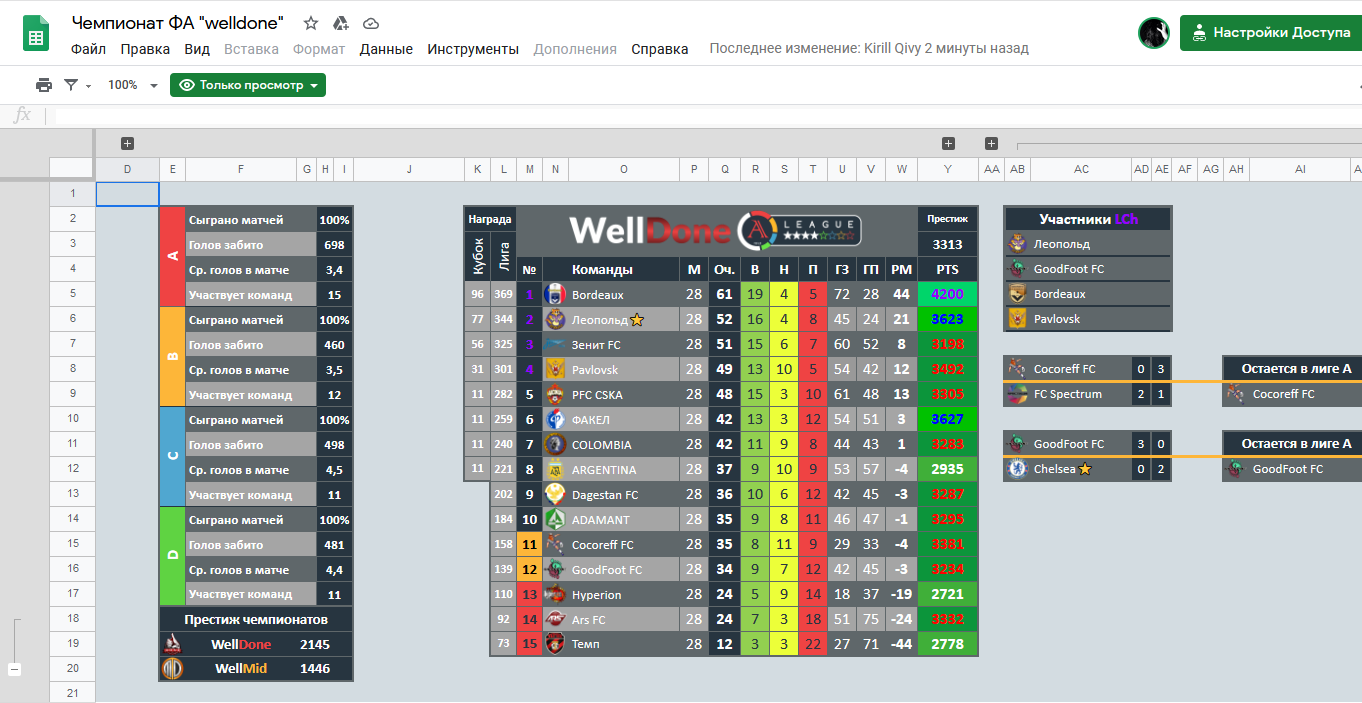Expand the column group plus above column Y
Image resolution: width=1362 pixels, height=703 pixels.
coord(948,143)
